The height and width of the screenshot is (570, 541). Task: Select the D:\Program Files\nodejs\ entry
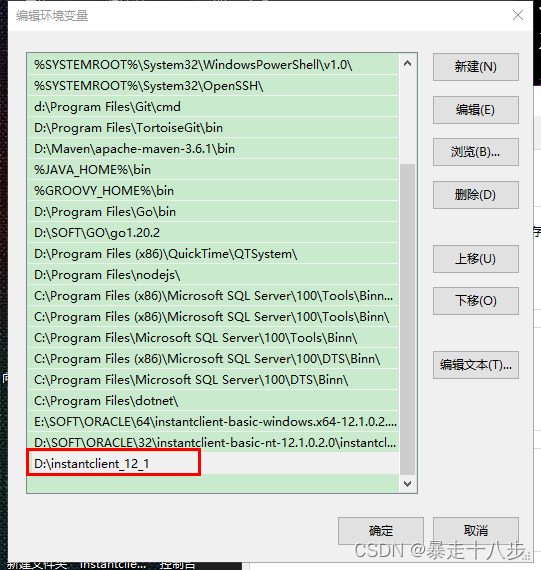[x=213, y=275]
